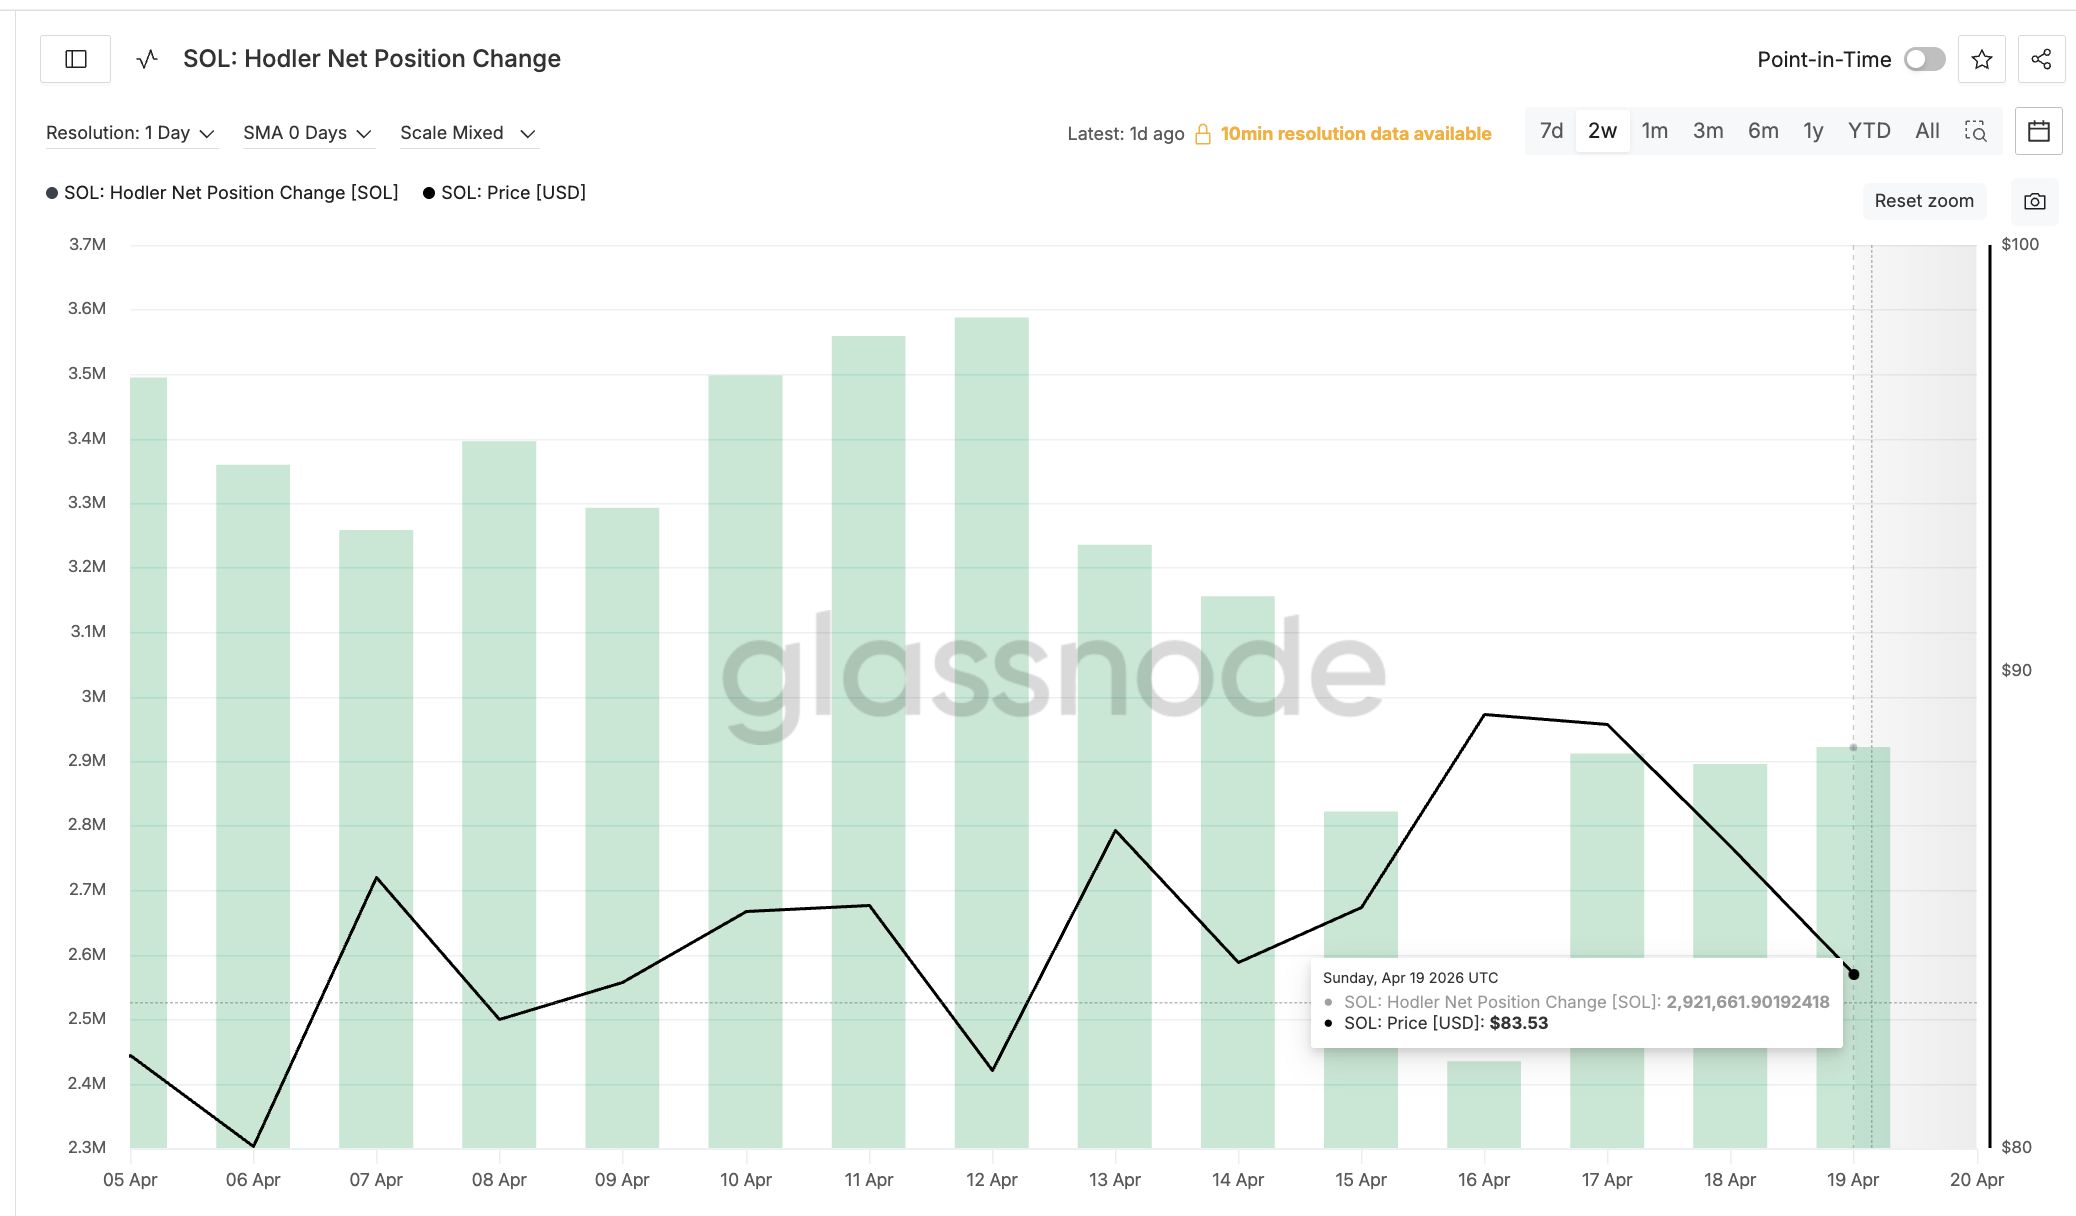Favorite this chart with star icon
The image size is (2076, 1216).
pyautogui.click(x=1981, y=60)
